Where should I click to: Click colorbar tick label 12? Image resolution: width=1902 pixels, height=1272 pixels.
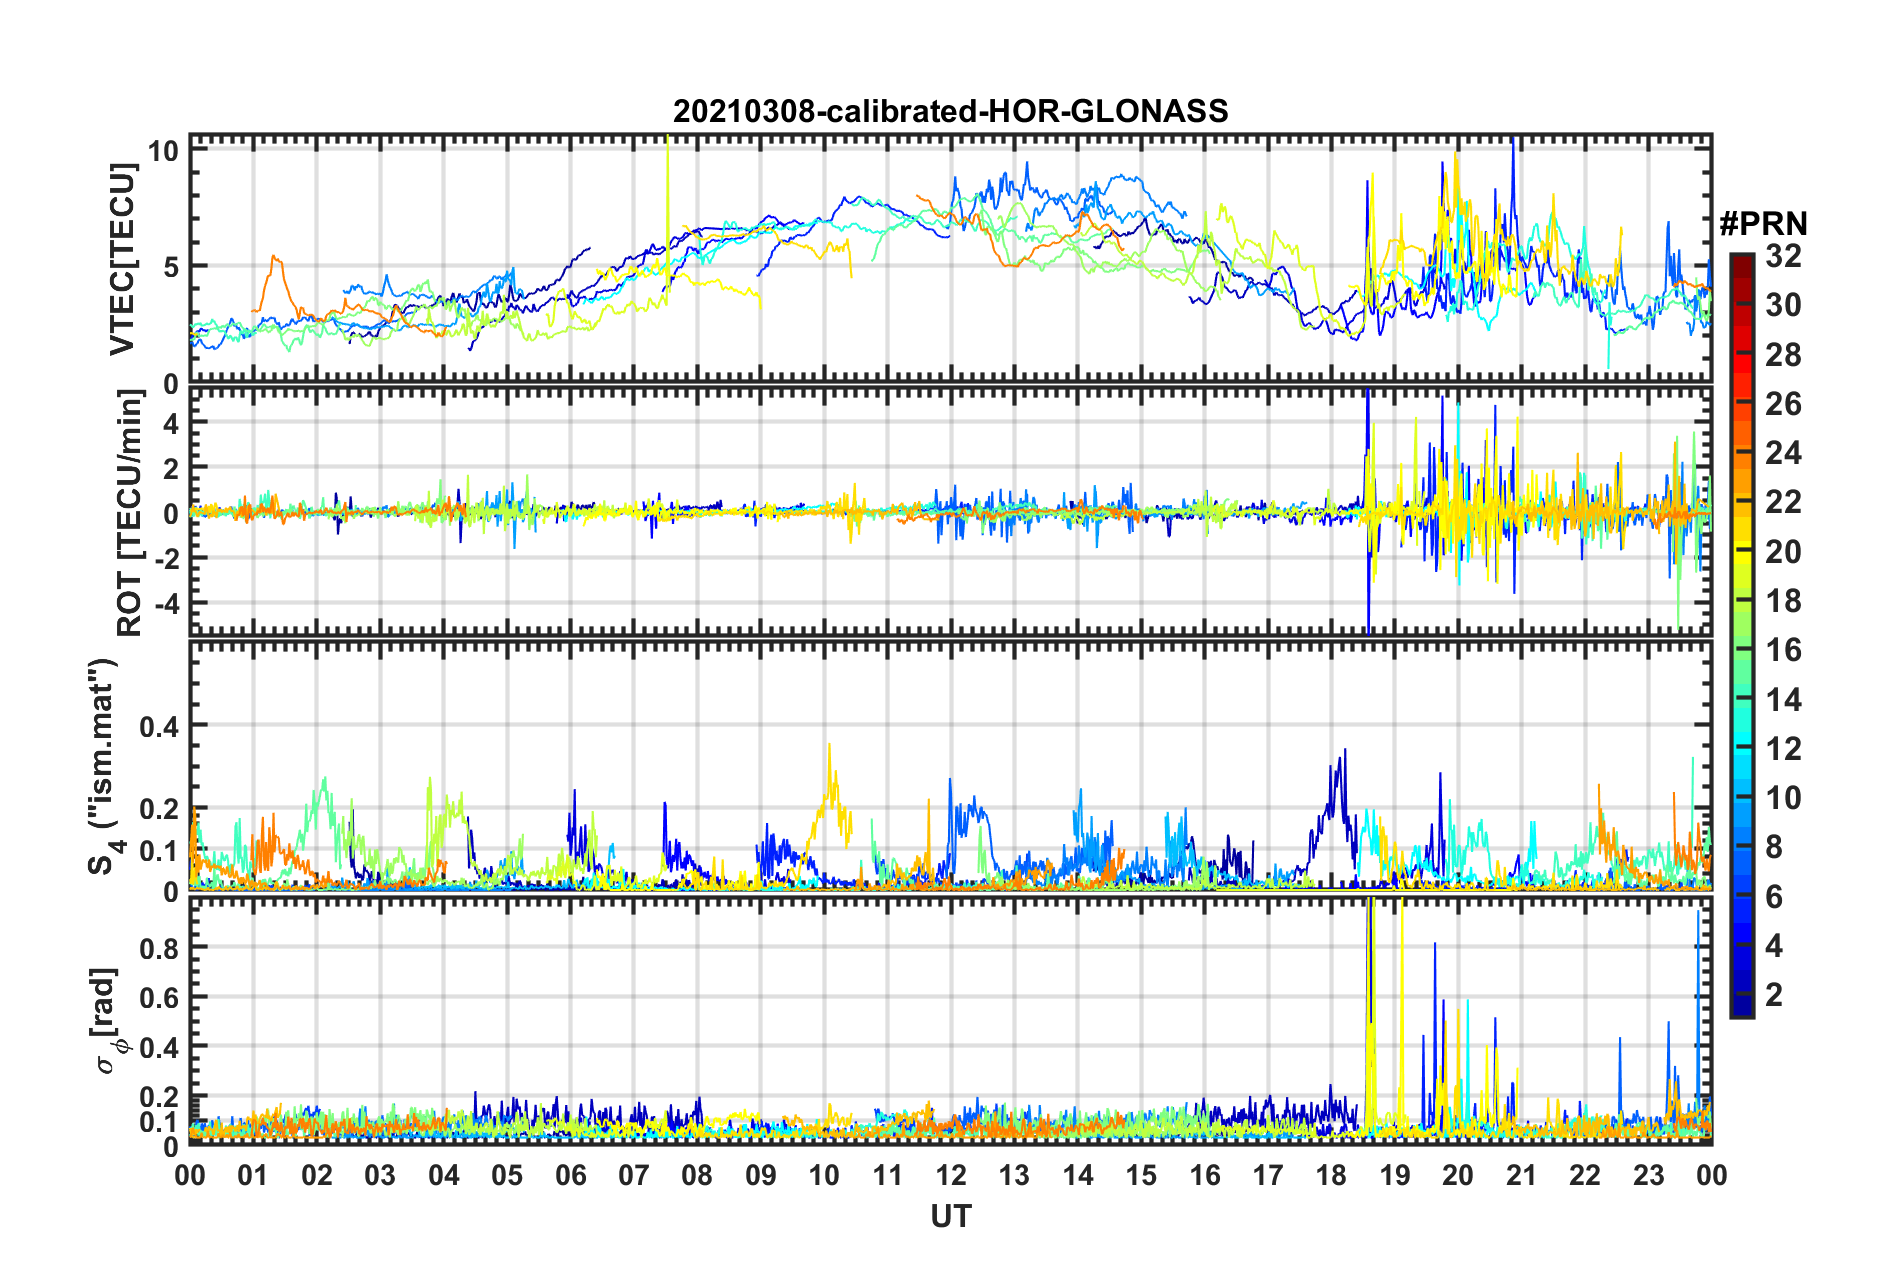coord(1783,749)
